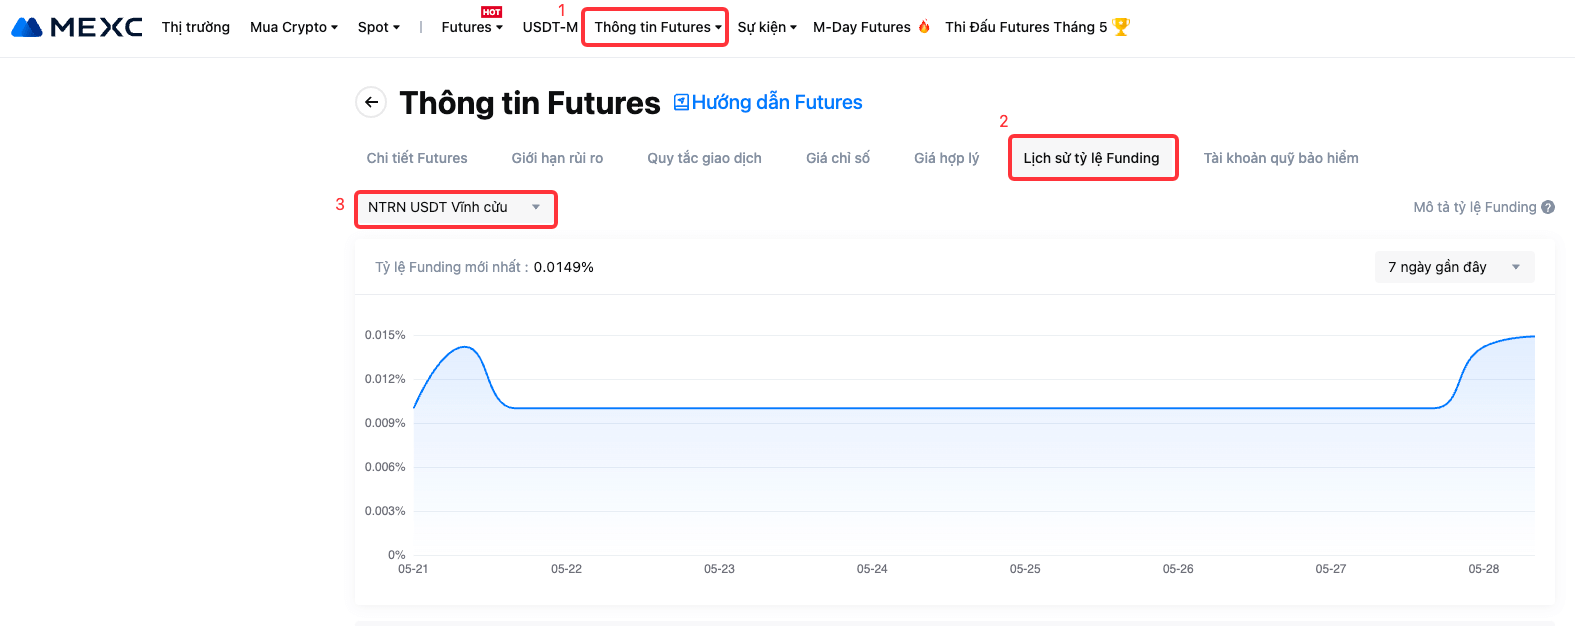
Task: Expand the Sự kiện menu
Action: (x=766, y=27)
